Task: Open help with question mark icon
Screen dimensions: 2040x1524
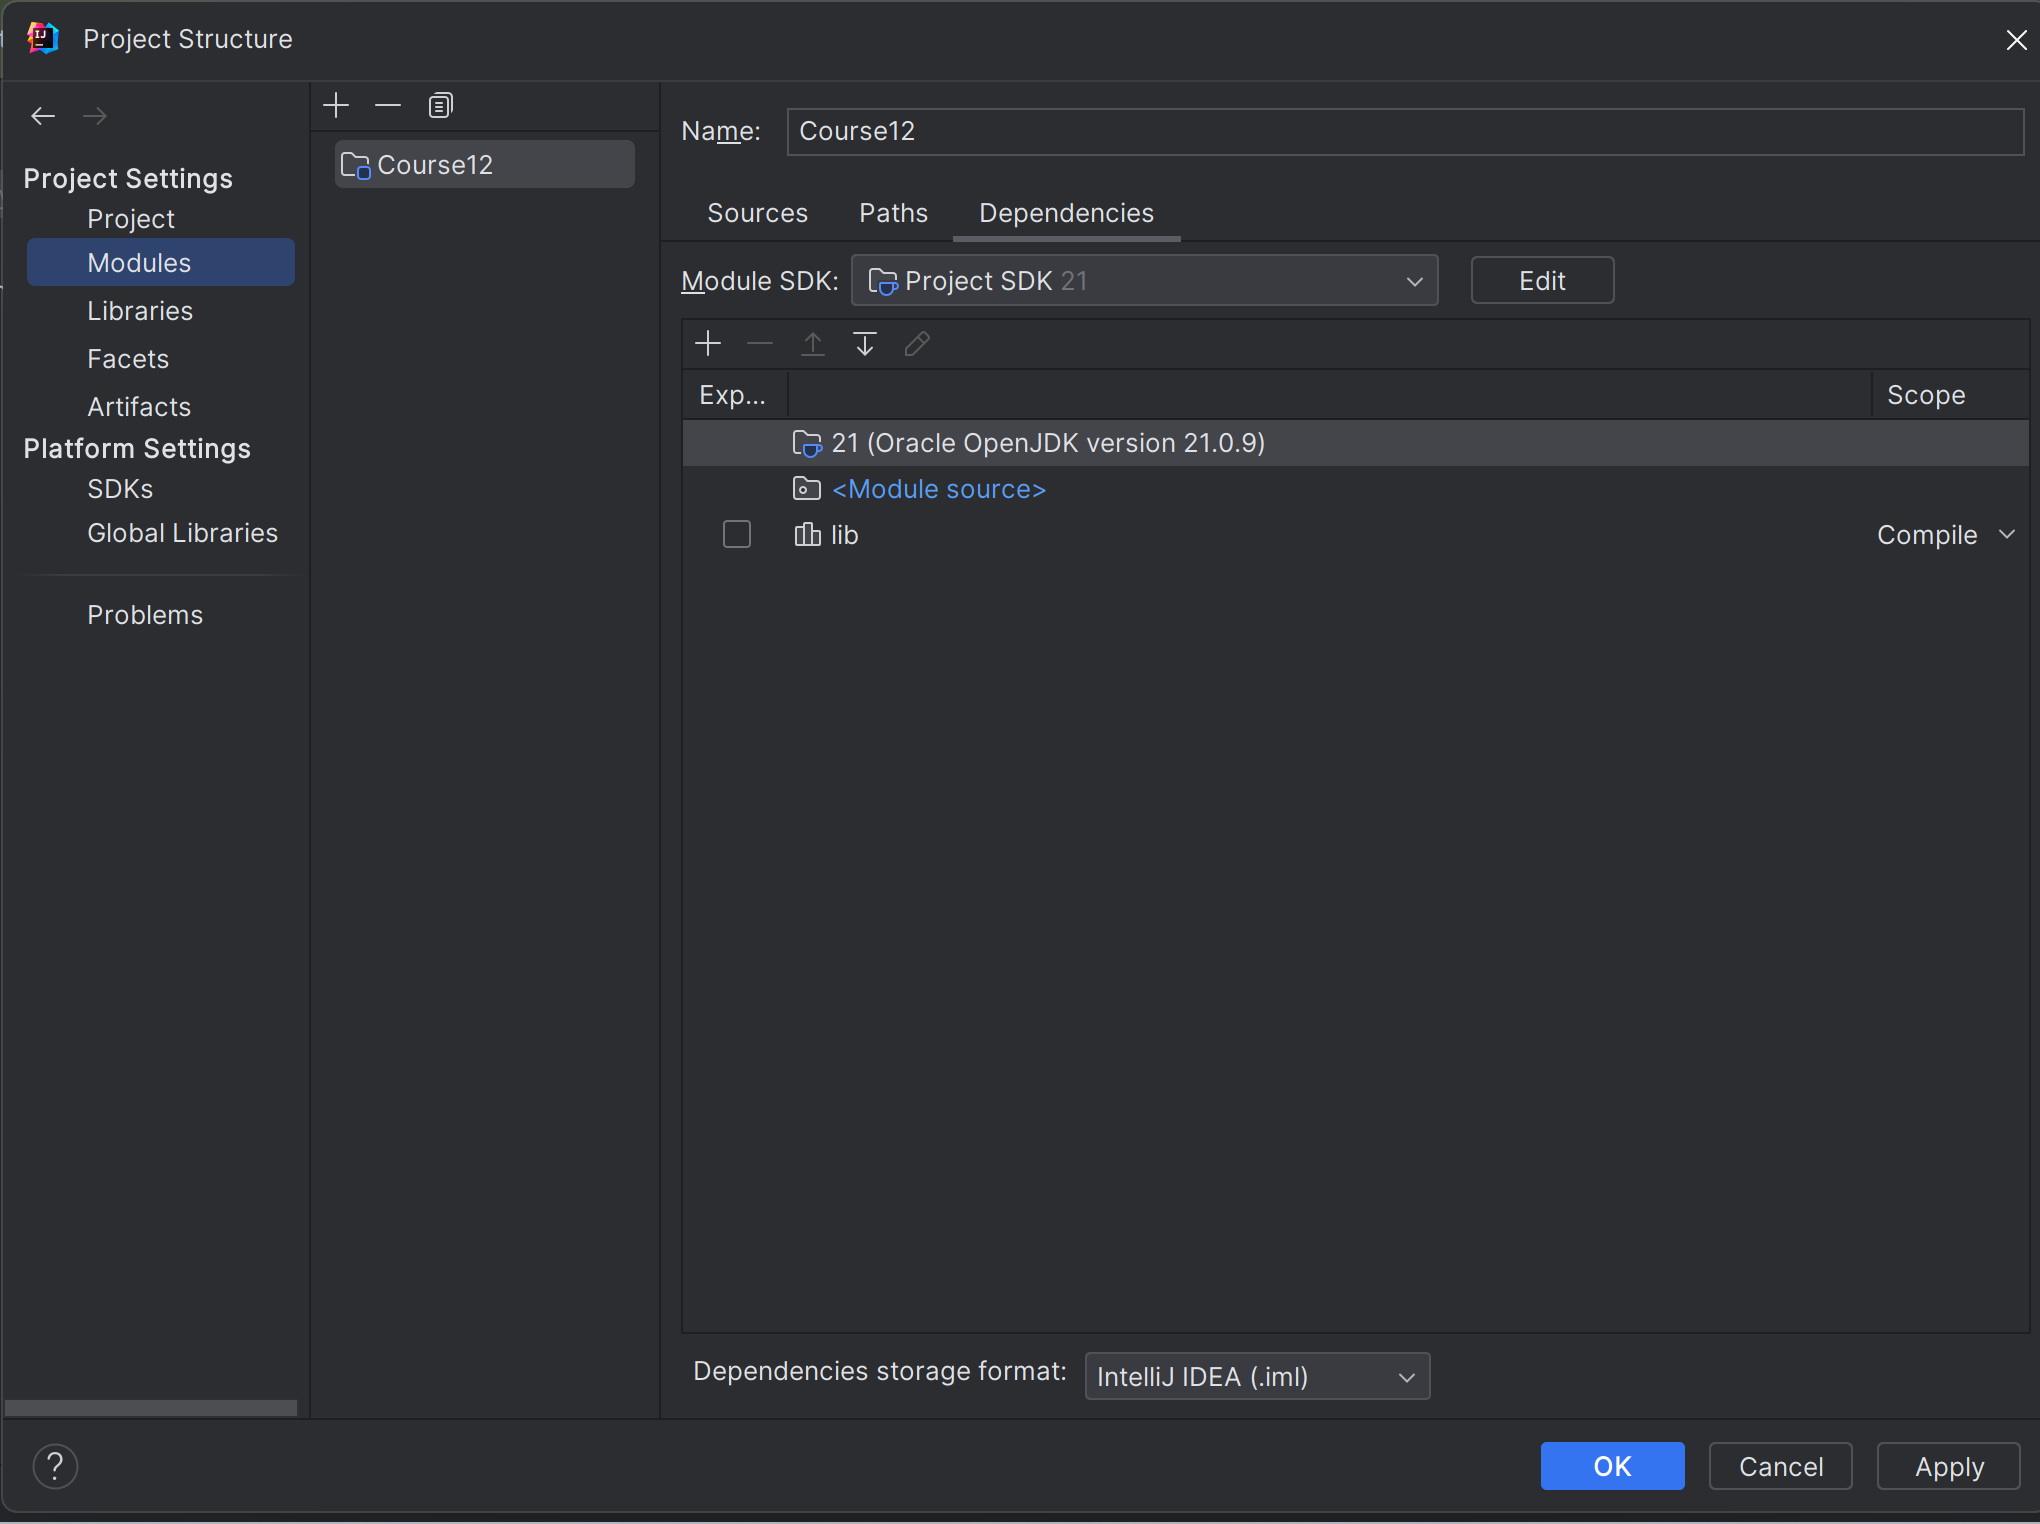Action: click(x=55, y=1466)
